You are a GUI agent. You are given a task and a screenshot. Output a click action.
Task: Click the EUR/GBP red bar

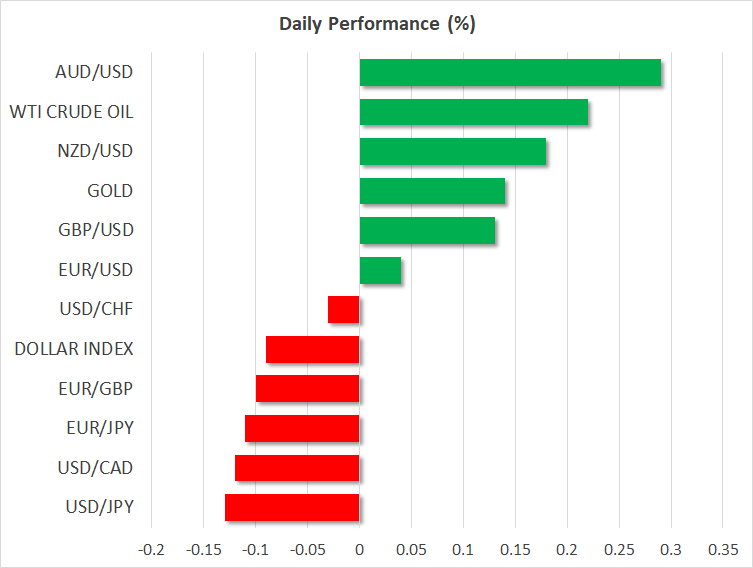(x=307, y=389)
